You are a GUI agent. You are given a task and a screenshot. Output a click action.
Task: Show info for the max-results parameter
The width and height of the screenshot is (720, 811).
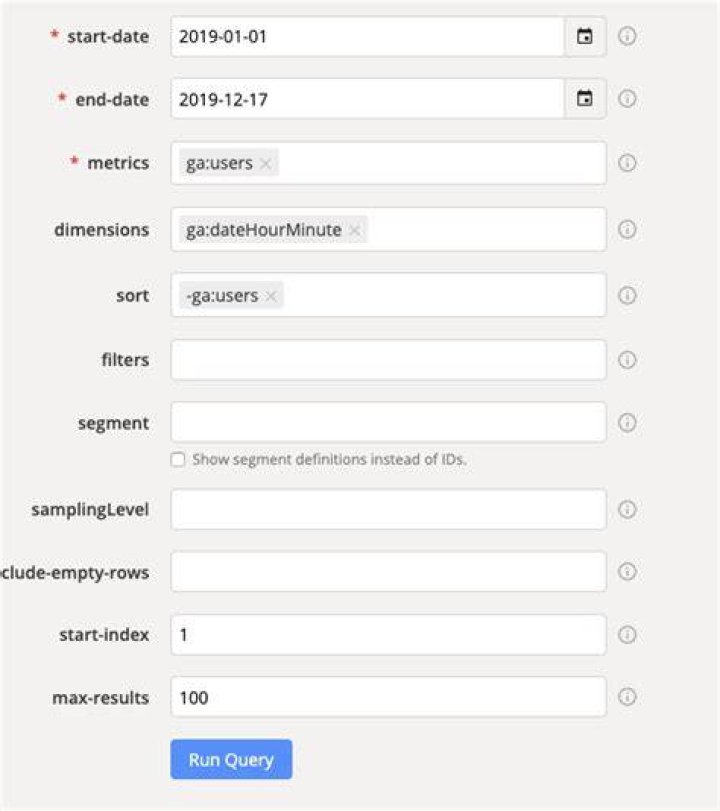(627, 697)
